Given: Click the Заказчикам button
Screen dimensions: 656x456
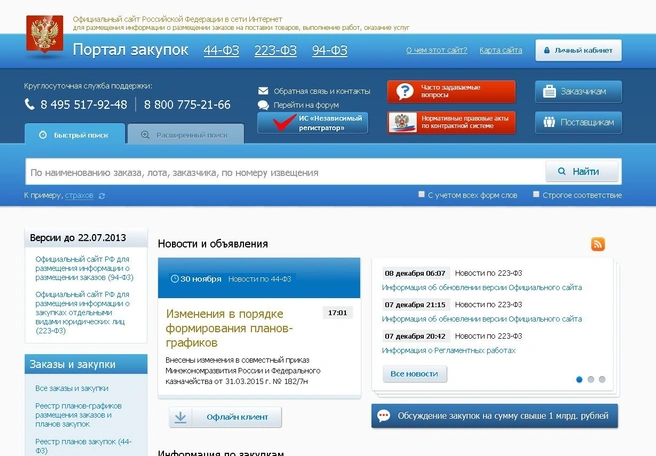Looking at the screenshot, I should click(x=578, y=91).
